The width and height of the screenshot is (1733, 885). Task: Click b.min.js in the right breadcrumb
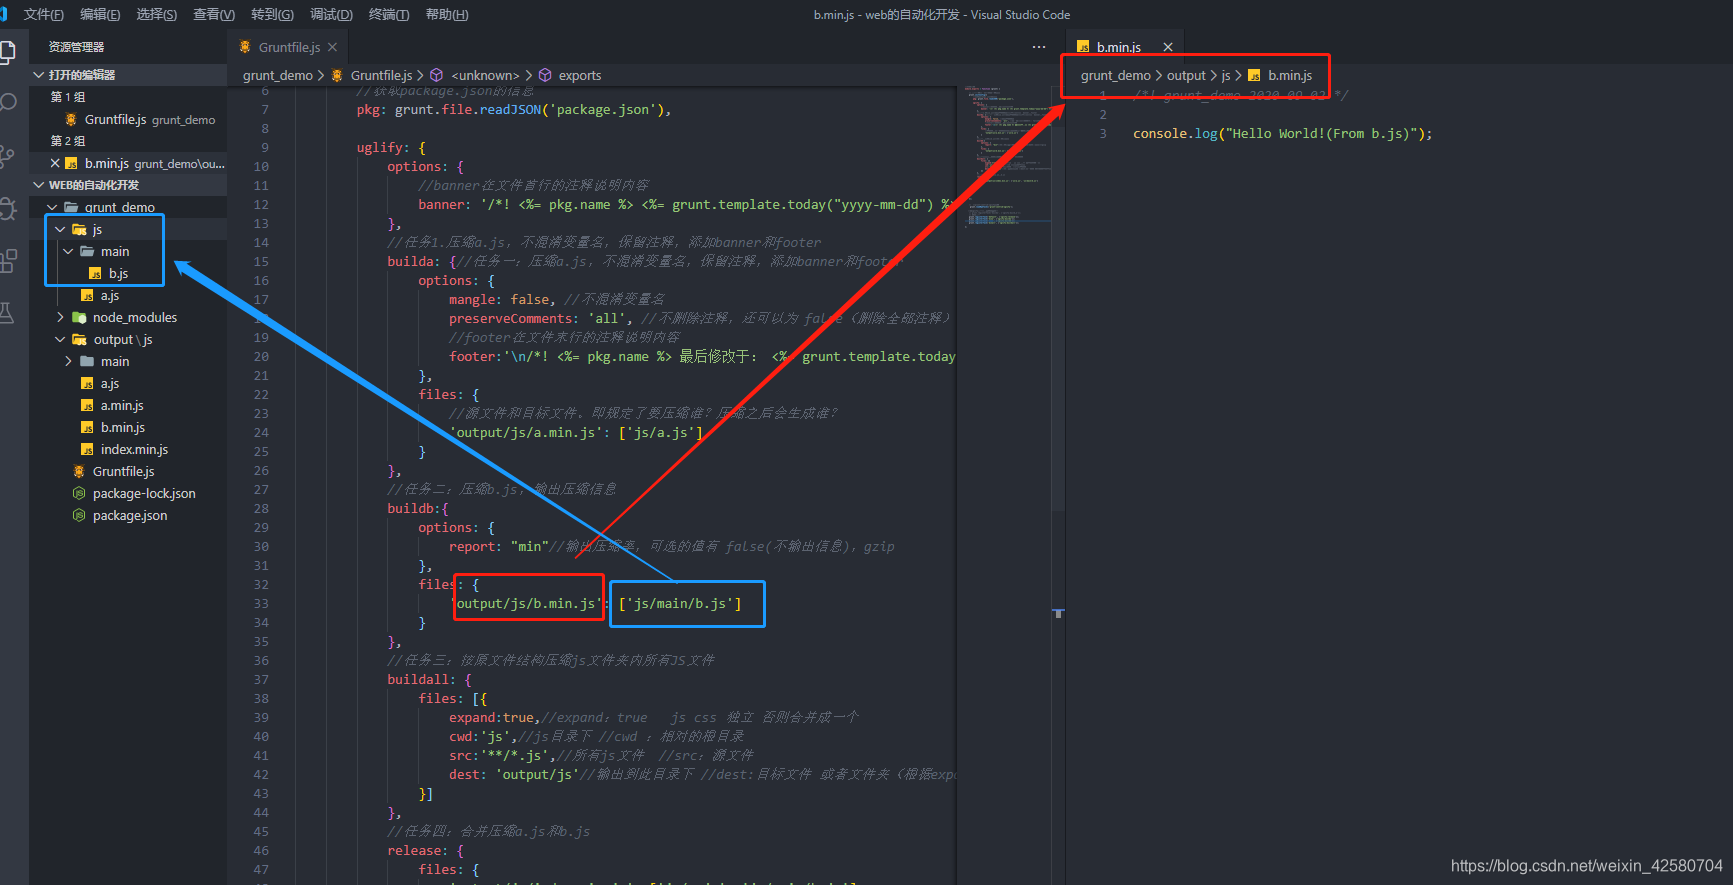pyautogui.click(x=1290, y=75)
